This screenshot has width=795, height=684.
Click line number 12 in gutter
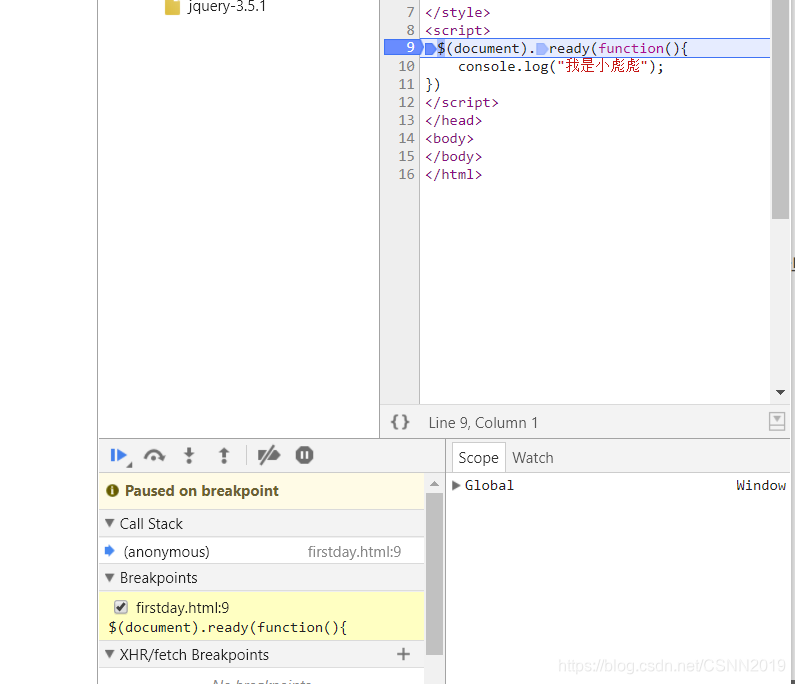(406, 102)
